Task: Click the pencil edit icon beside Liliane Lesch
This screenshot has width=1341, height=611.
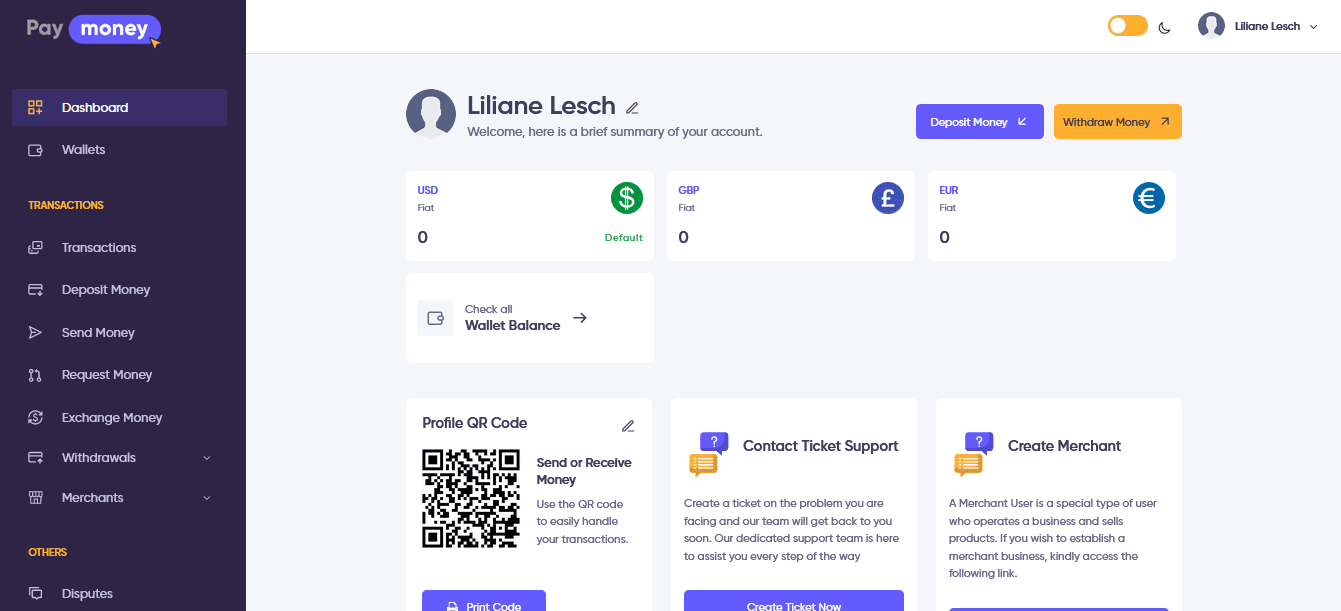Action: point(632,107)
